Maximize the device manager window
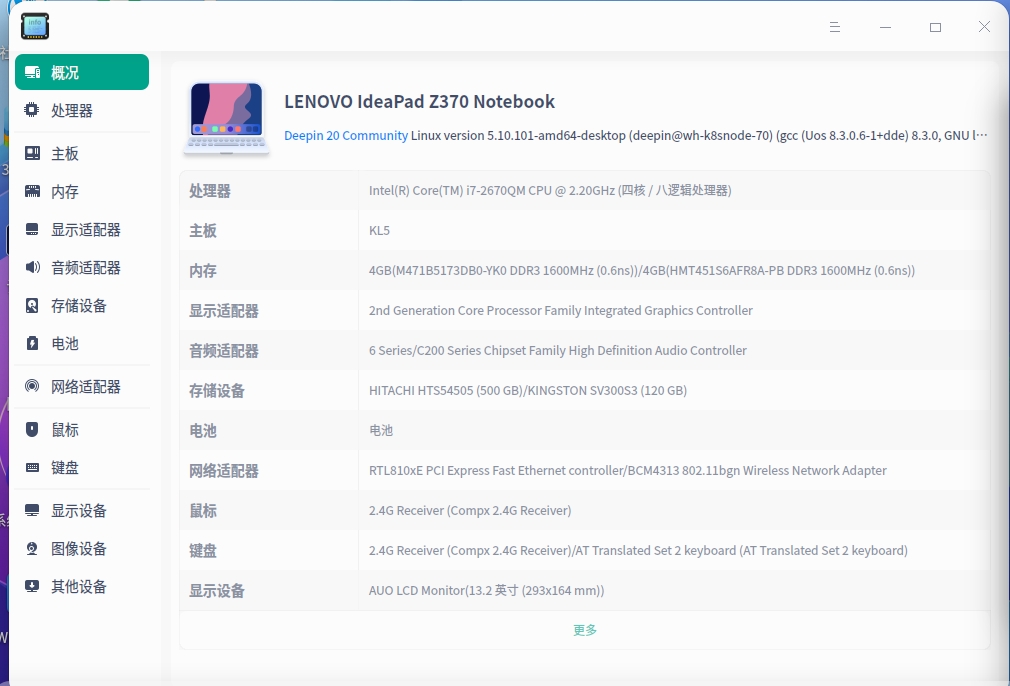 935,27
